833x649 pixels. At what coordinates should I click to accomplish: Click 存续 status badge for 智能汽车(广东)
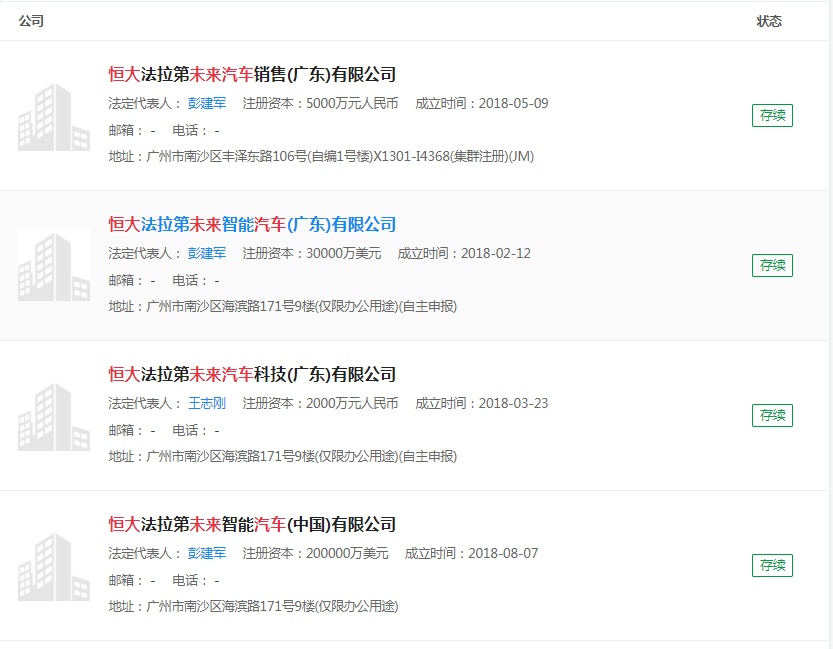coord(772,266)
